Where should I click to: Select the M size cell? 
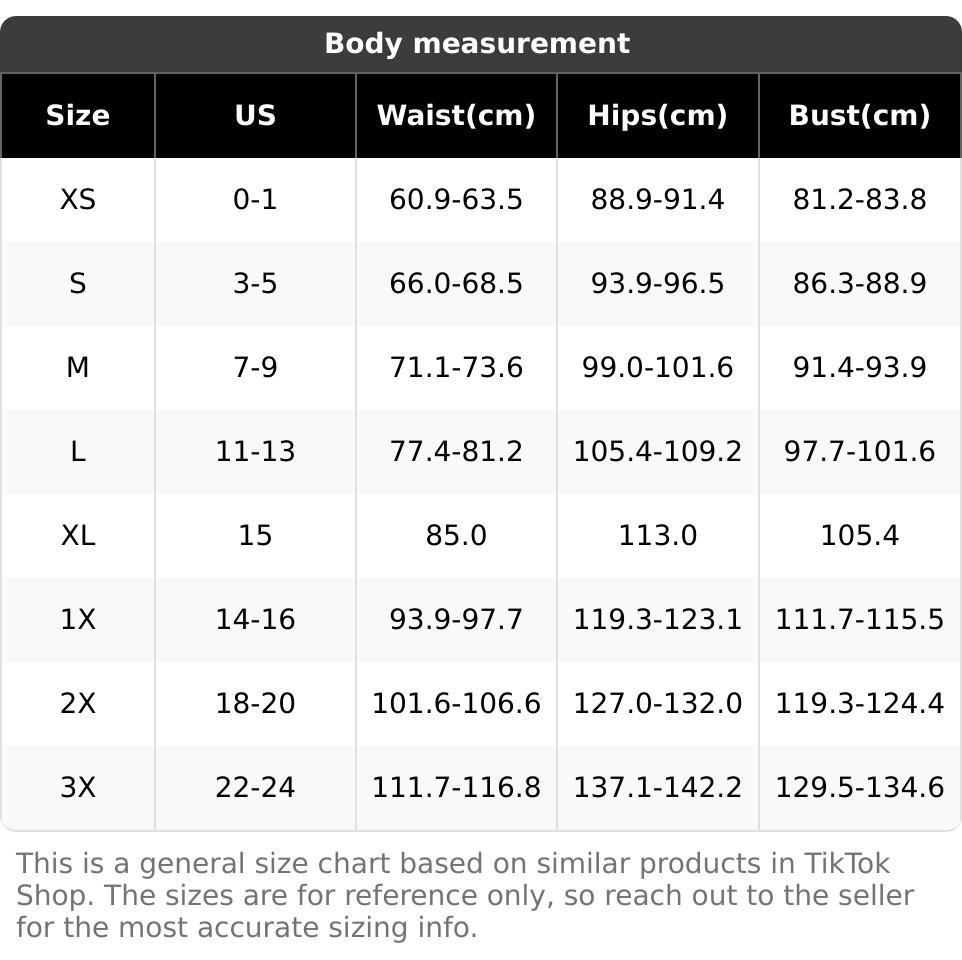pyautogui.click(x=78, y=368)
